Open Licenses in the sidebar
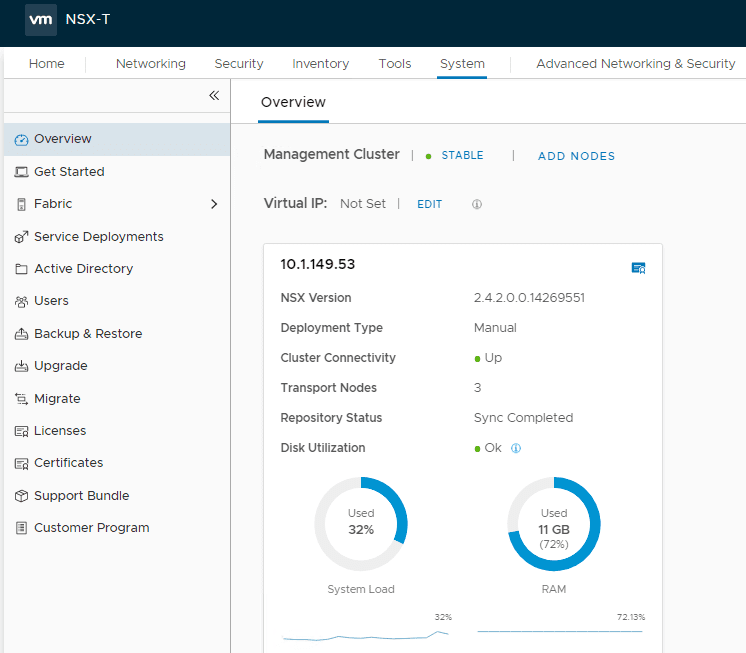 [x=60, y=431]
